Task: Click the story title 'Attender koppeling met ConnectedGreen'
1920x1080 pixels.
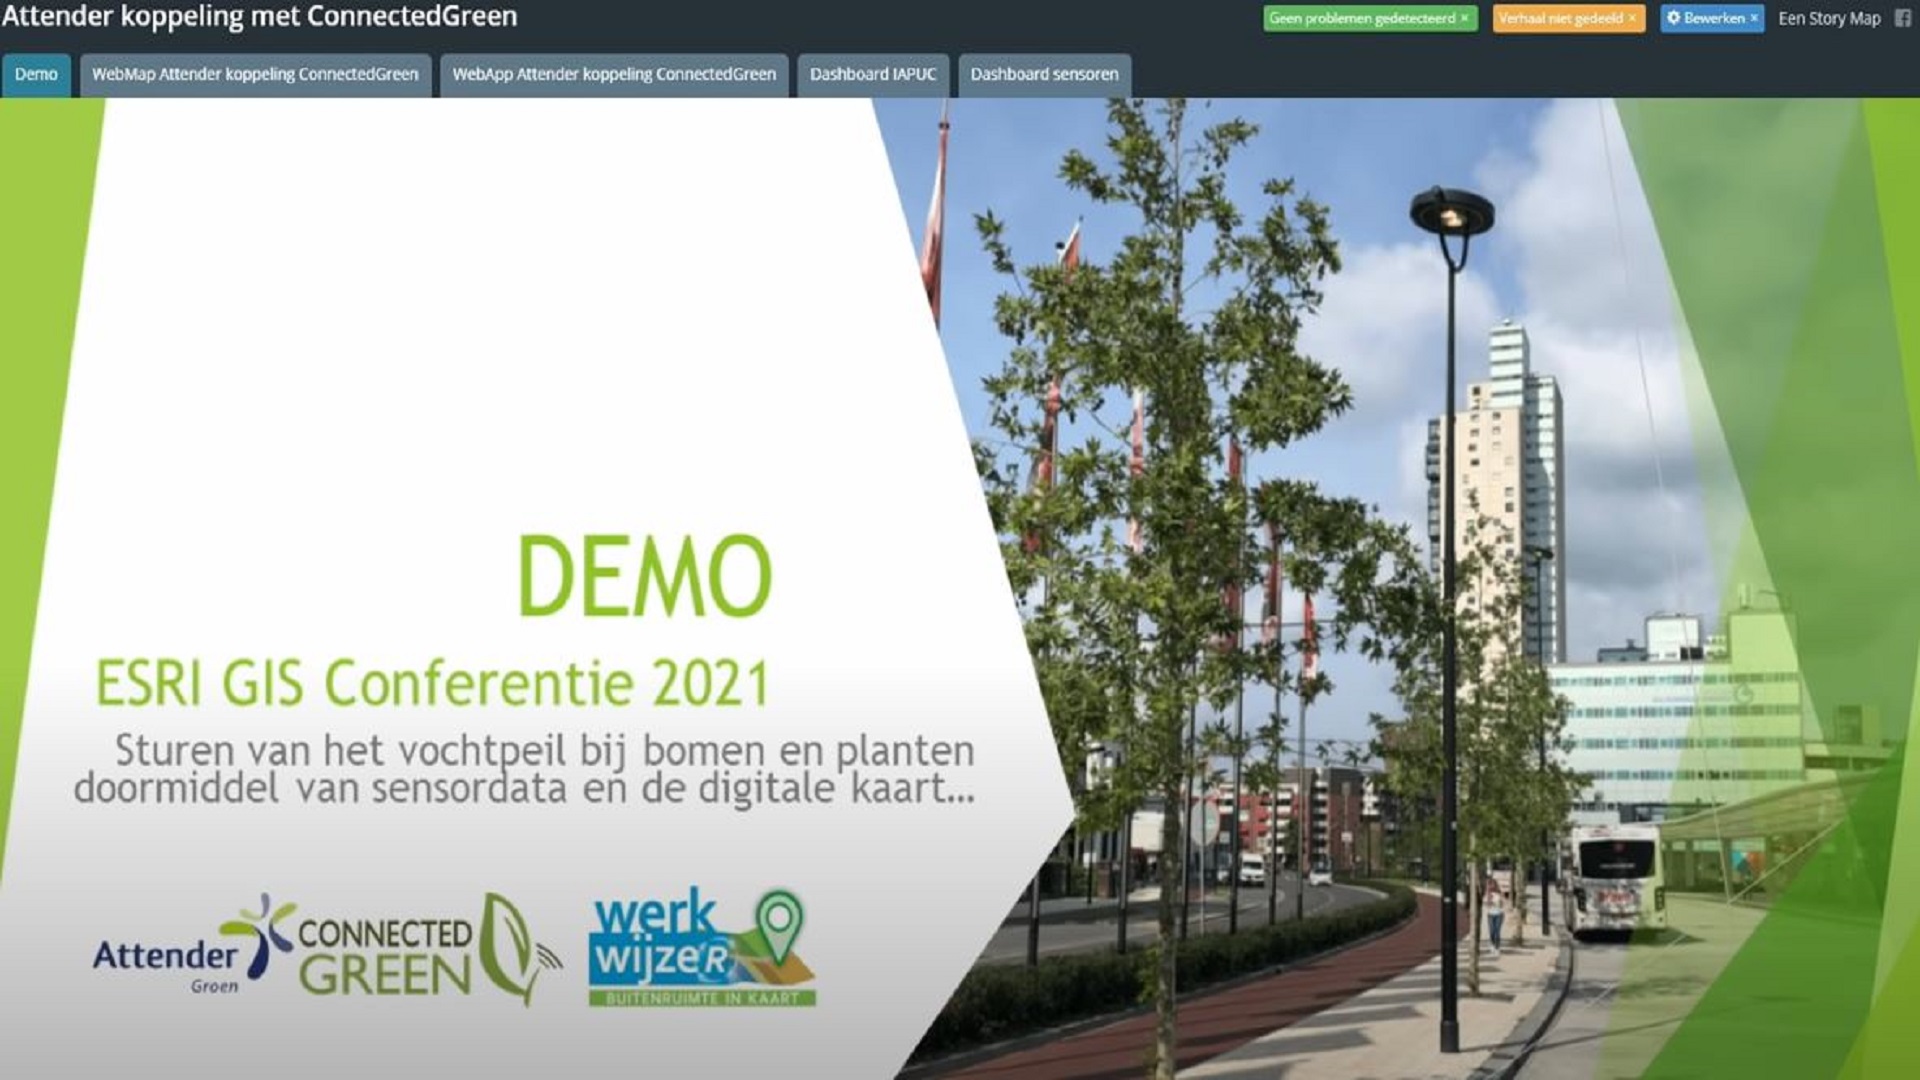Action: tap(260, 16)
